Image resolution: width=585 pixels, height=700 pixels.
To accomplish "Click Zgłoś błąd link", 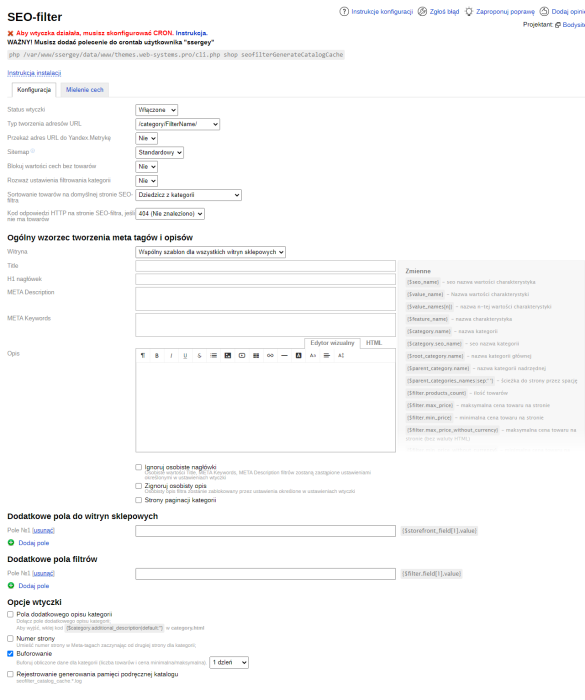I will [x=444, y=12].
